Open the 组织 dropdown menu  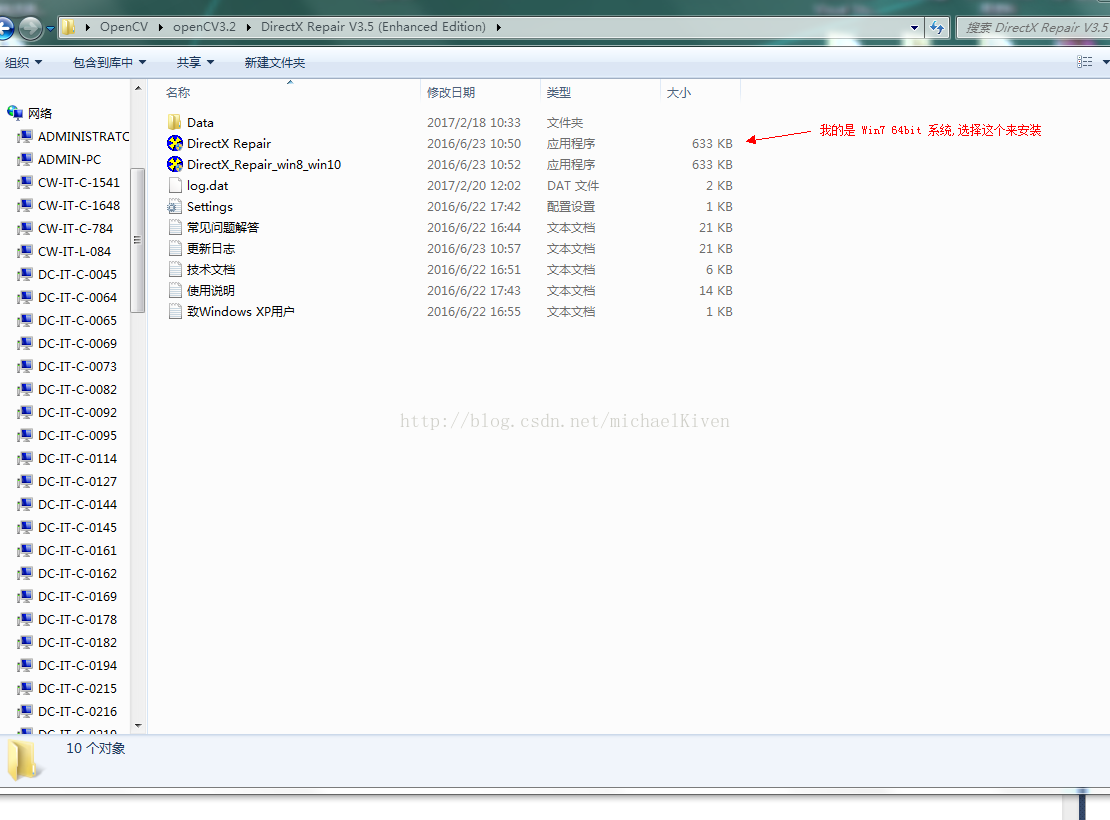[23, 62]
